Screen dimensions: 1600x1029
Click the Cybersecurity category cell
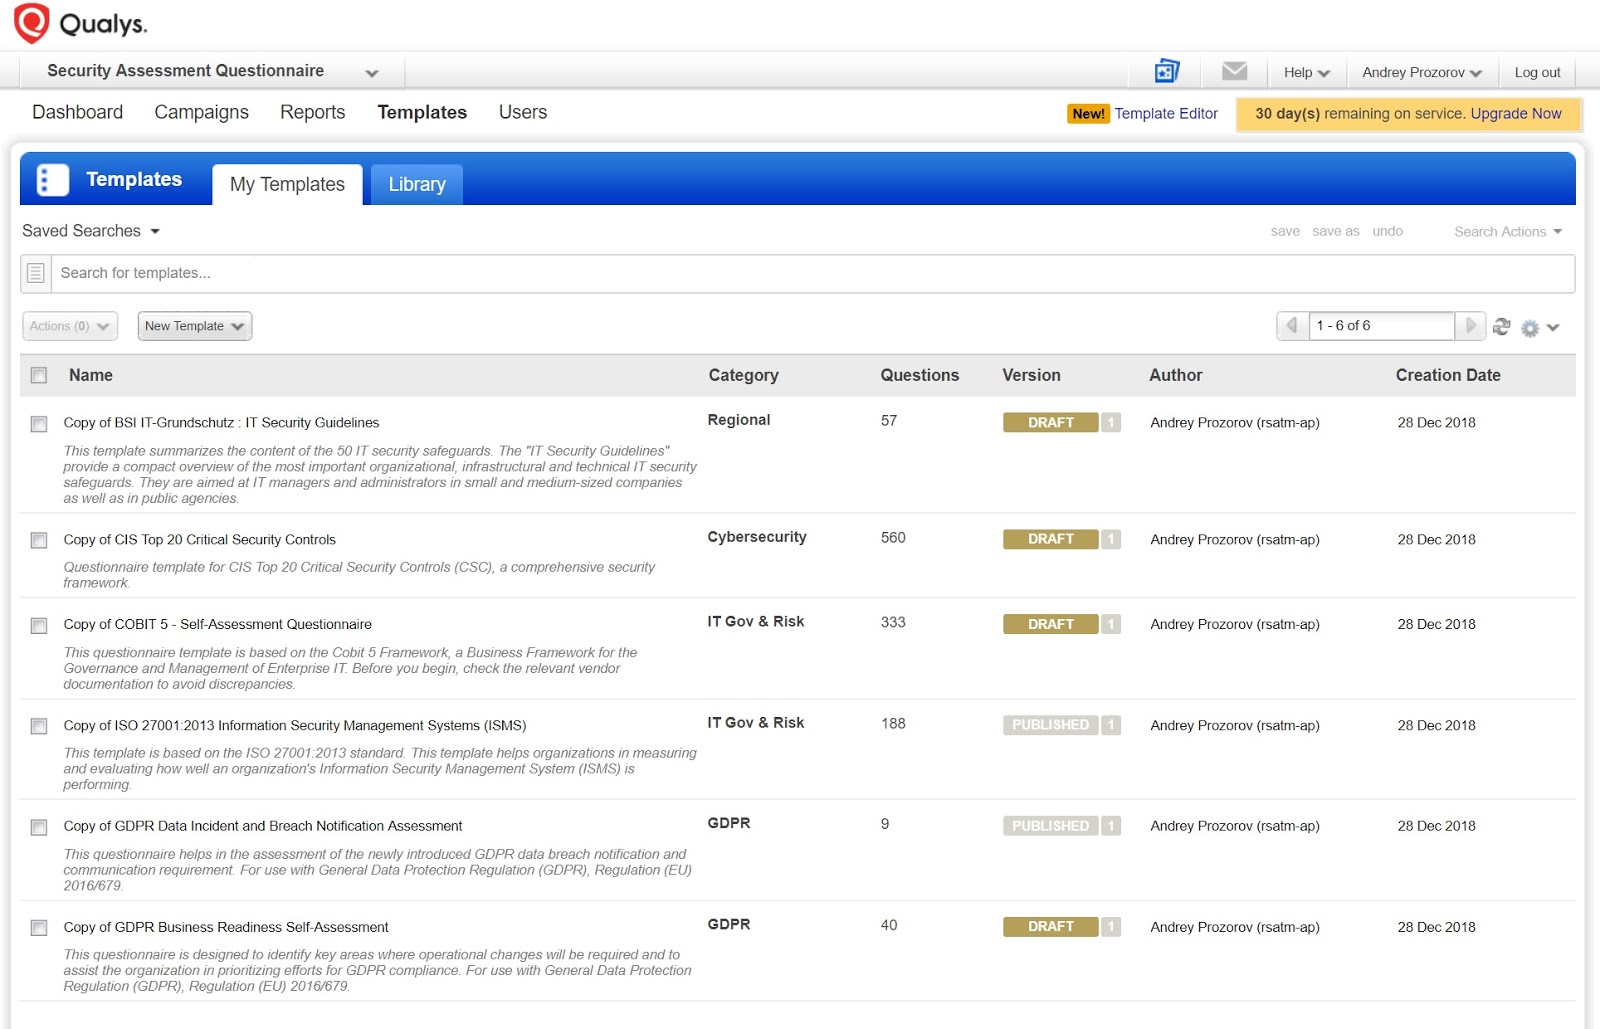coord(757,537)
